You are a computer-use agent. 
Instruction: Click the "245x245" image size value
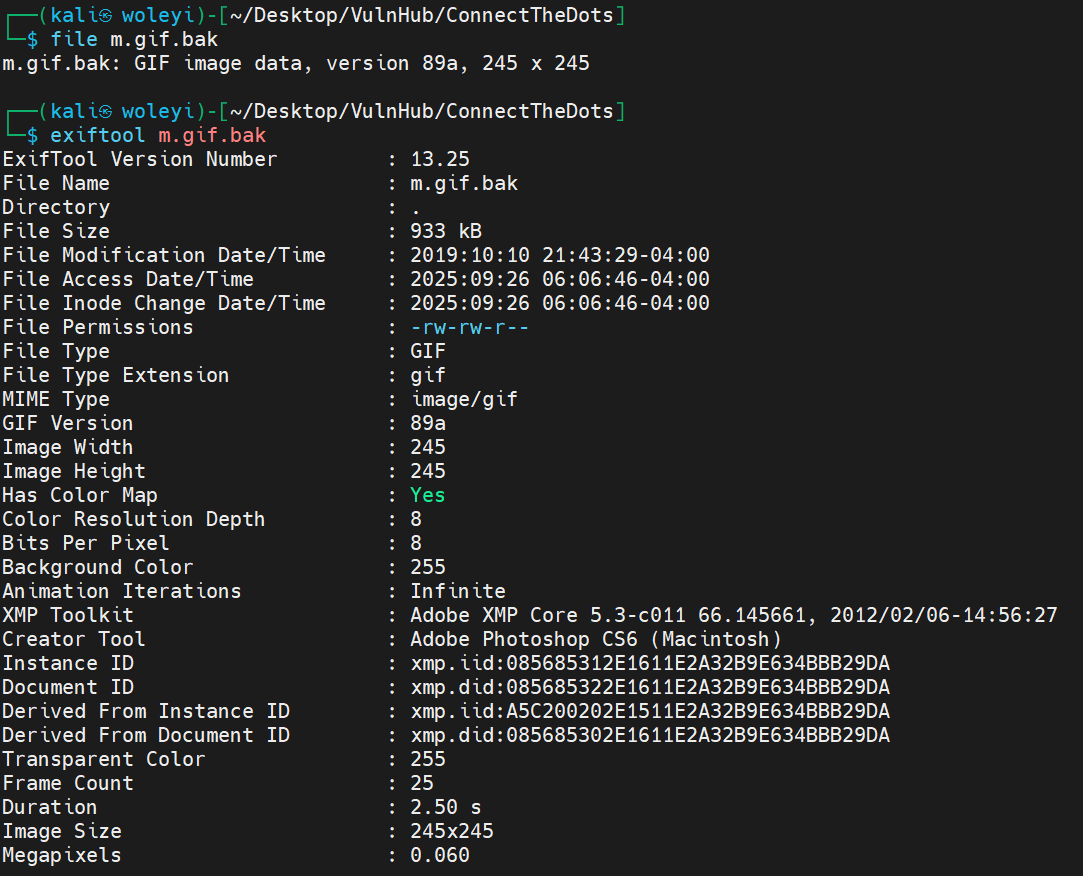tap(452, 831)
